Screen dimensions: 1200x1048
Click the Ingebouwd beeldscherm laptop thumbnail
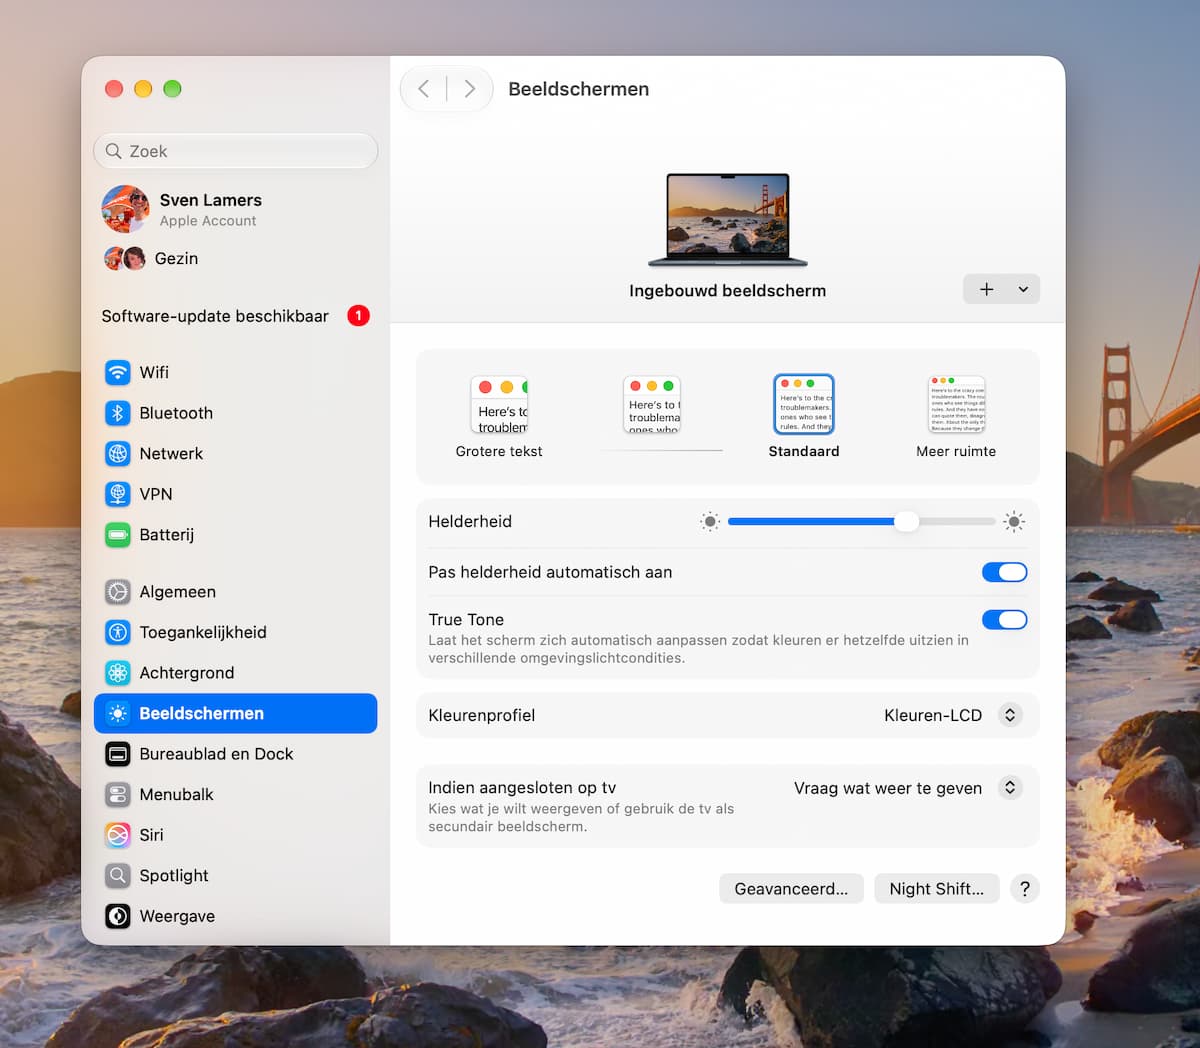click(728, 220)
